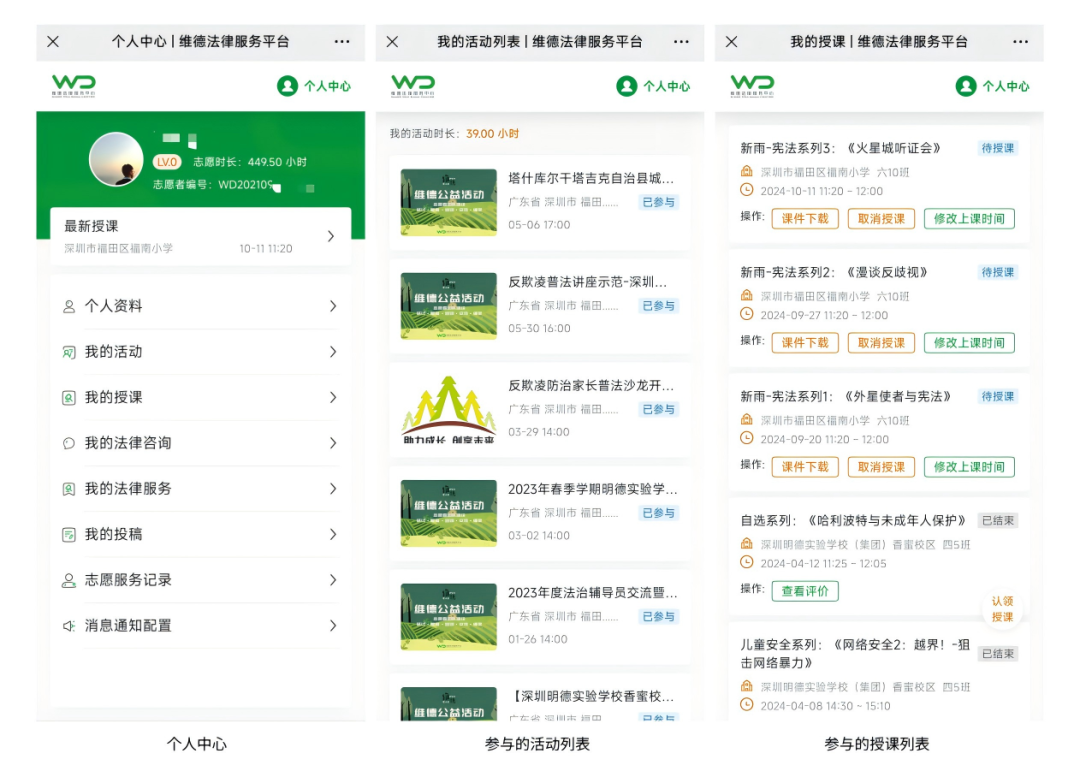Open the three-dot menu on 我的授课 page
Image resolution: width=1080 pixels, height=777 pixels.
click(1020, 42)
